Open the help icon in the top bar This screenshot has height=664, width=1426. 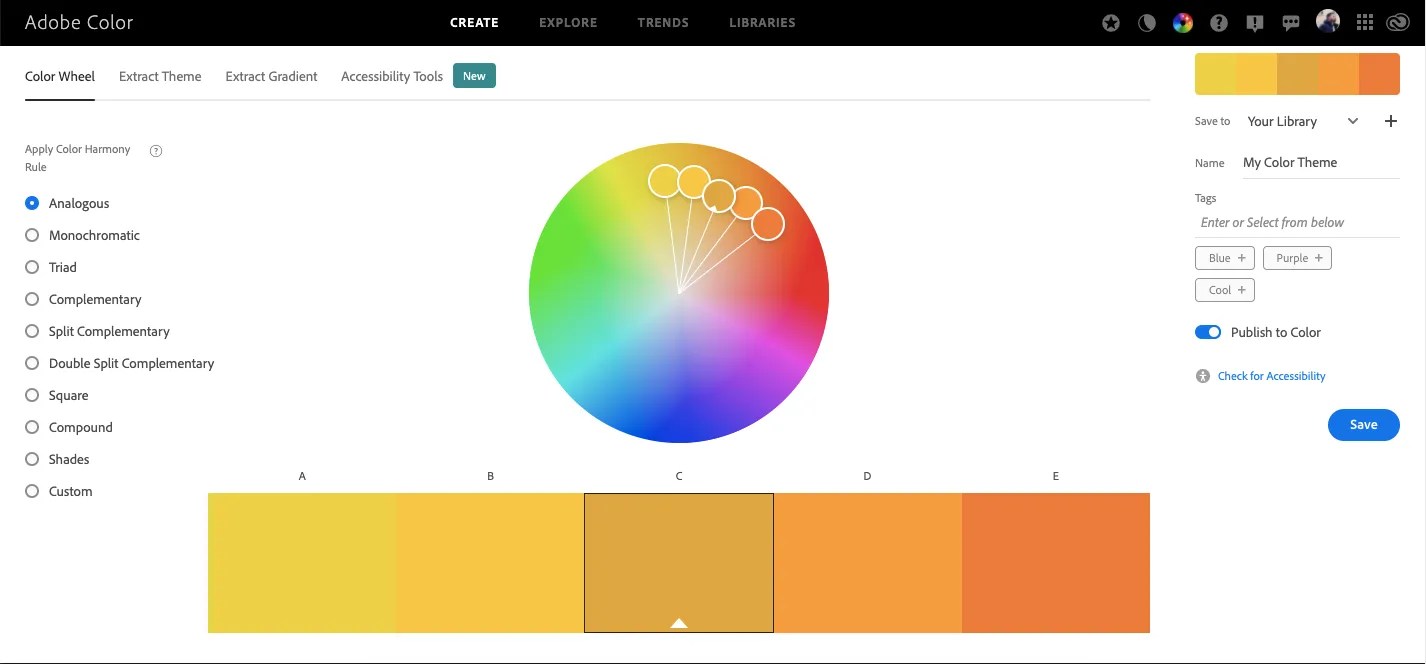coord(1219,21)
